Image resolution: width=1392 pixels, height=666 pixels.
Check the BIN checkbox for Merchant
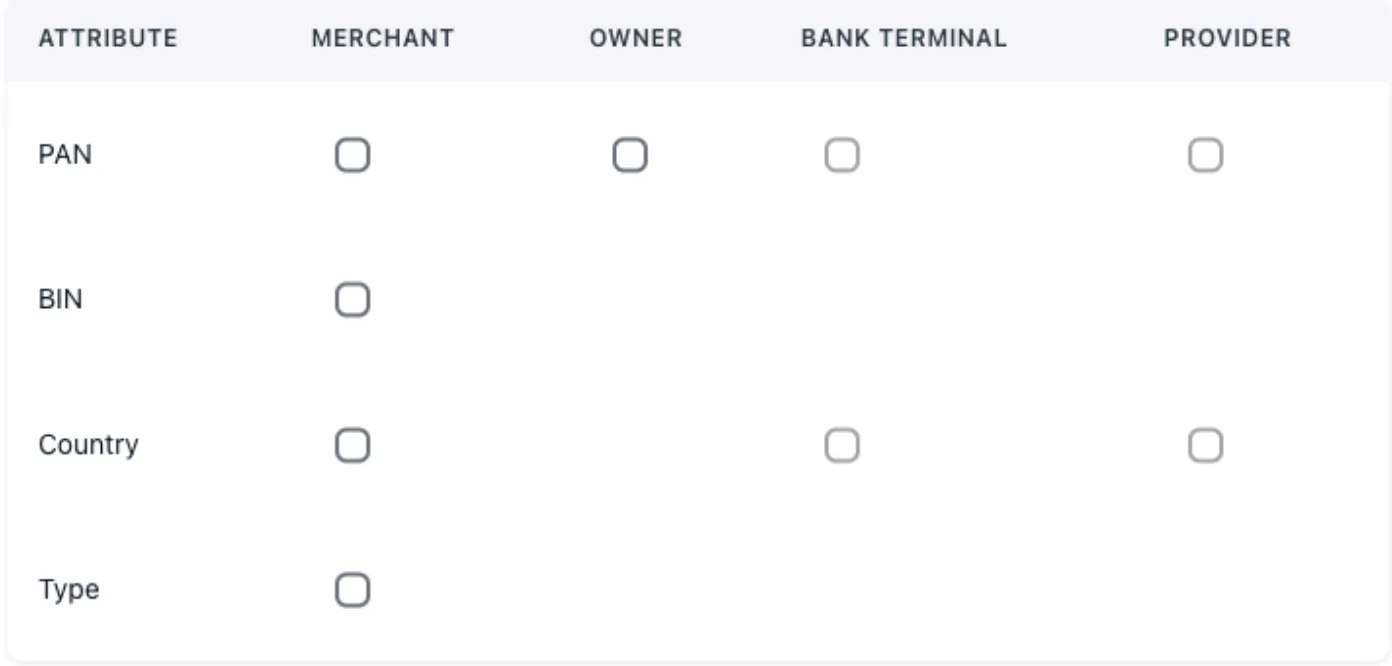[x=352, y=299]
